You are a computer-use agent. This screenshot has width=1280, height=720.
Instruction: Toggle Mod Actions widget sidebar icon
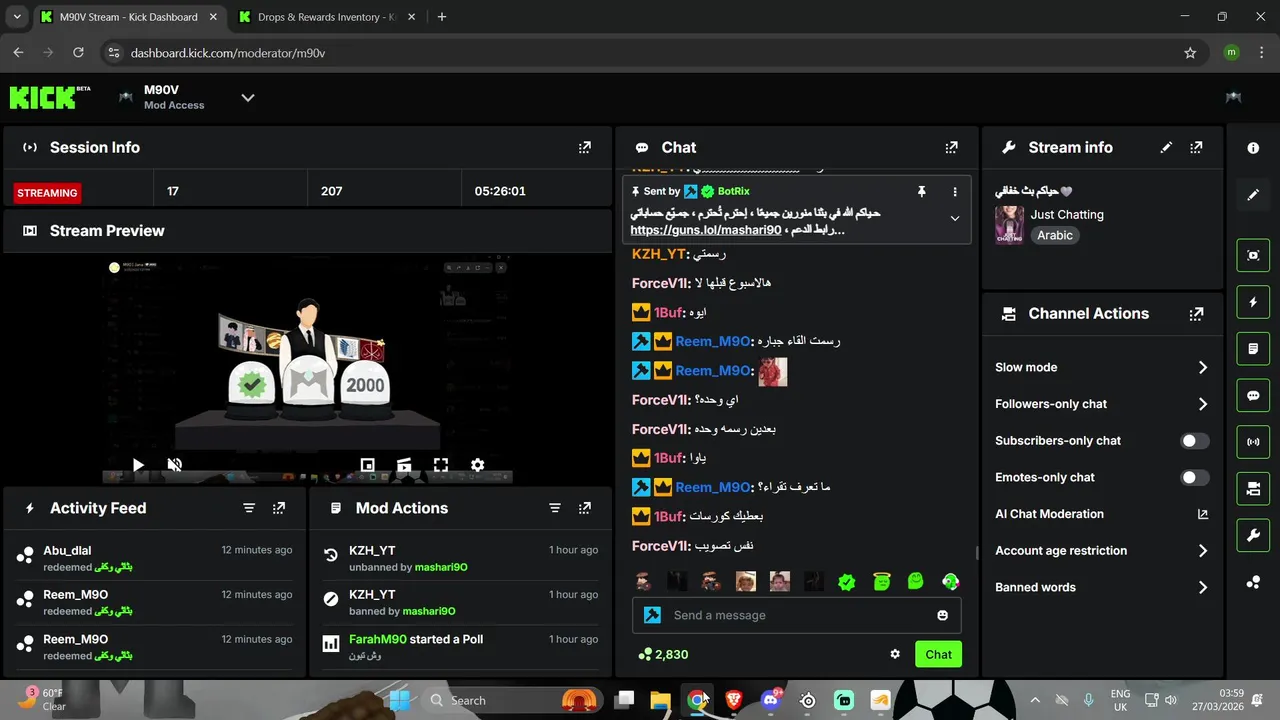(x=1253, y=349)
